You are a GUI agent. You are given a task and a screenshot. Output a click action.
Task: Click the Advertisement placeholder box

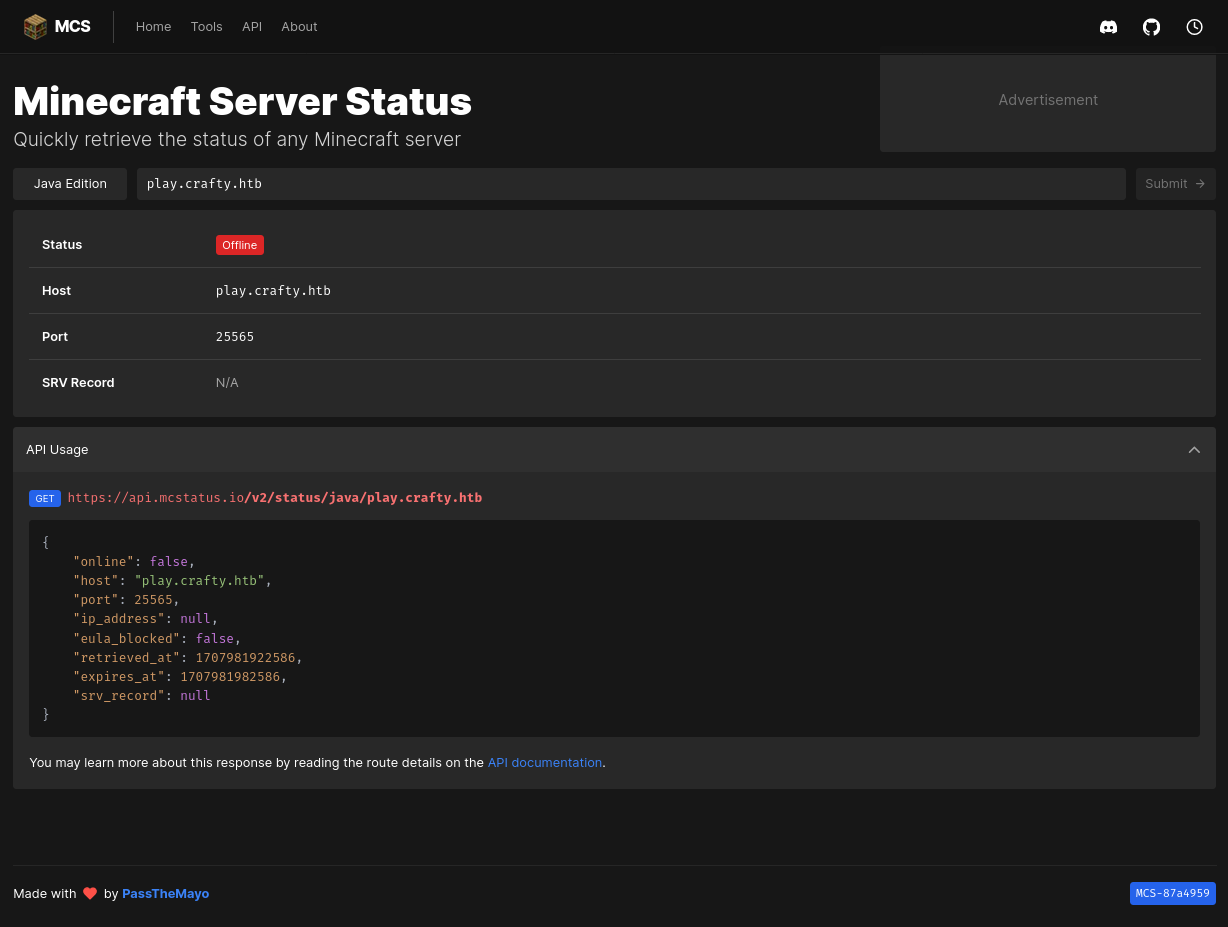pyautogui.click(x=1048, y=103)
